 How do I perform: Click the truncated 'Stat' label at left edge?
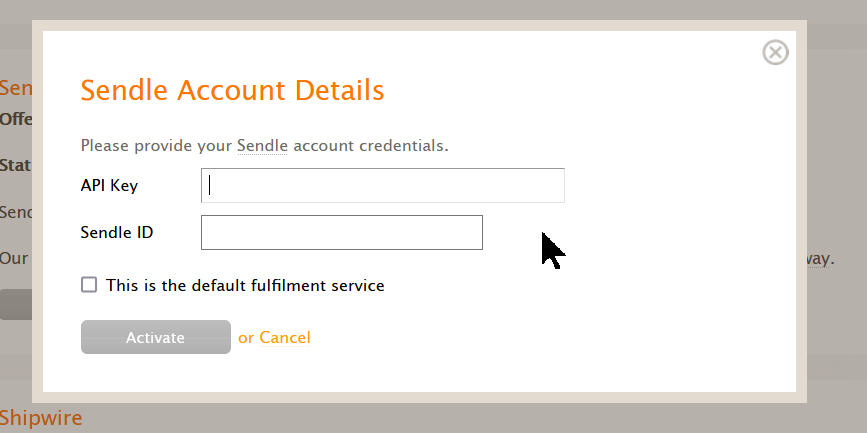(15, 165)
